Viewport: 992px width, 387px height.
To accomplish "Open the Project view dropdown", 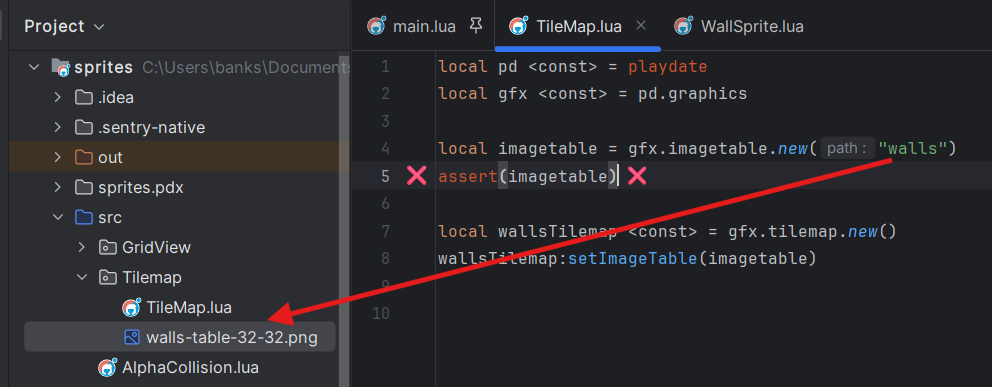I will (99, 27).
